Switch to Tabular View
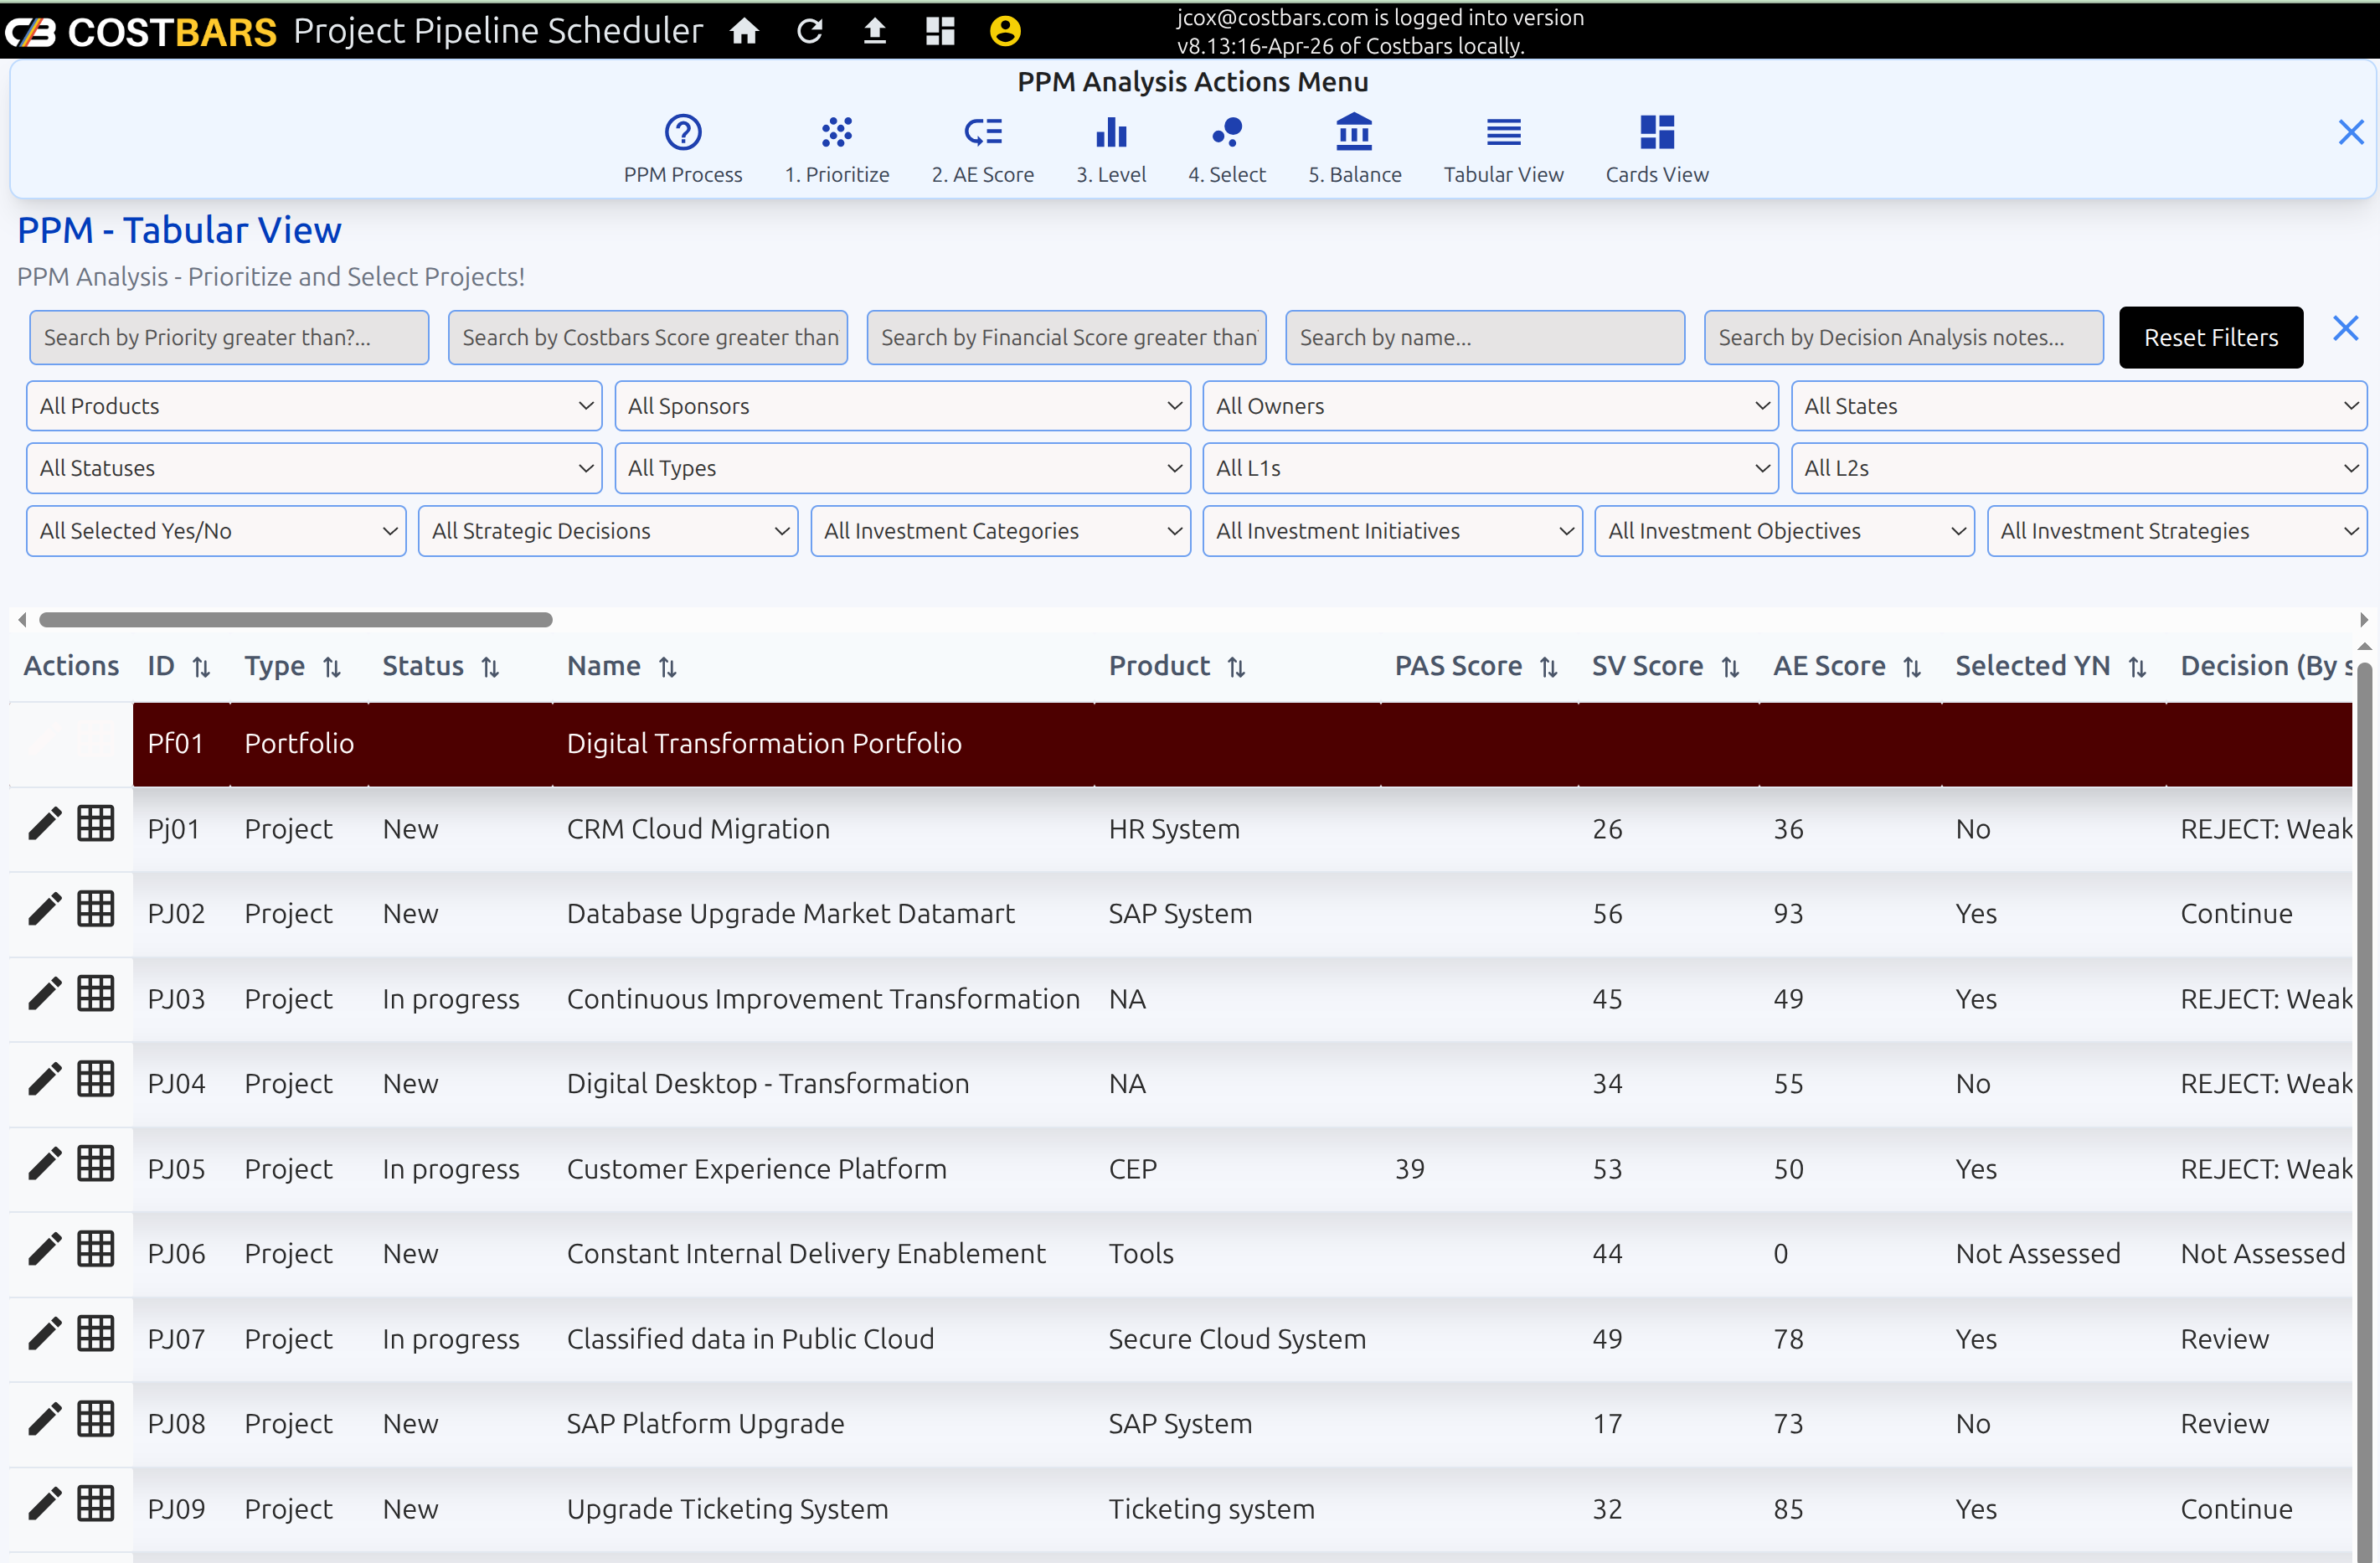This screenshot has height=1563, width=2380. 1503,148
